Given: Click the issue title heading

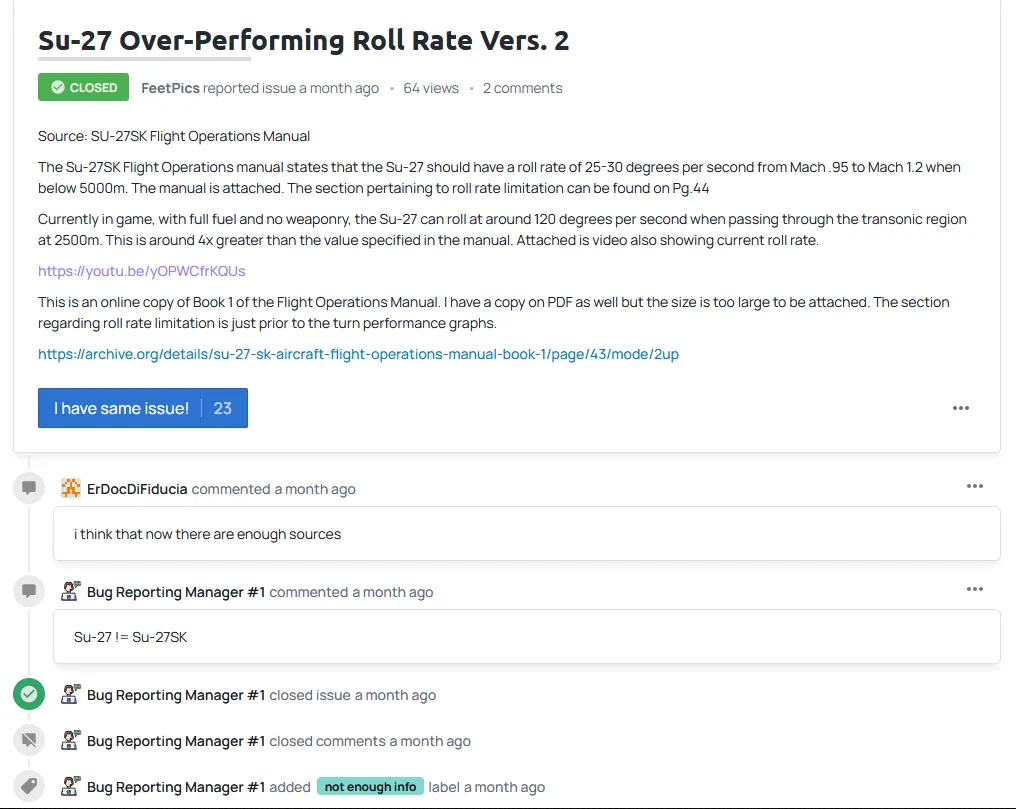Looking at the screenshot, I should (x=303, y=41).
